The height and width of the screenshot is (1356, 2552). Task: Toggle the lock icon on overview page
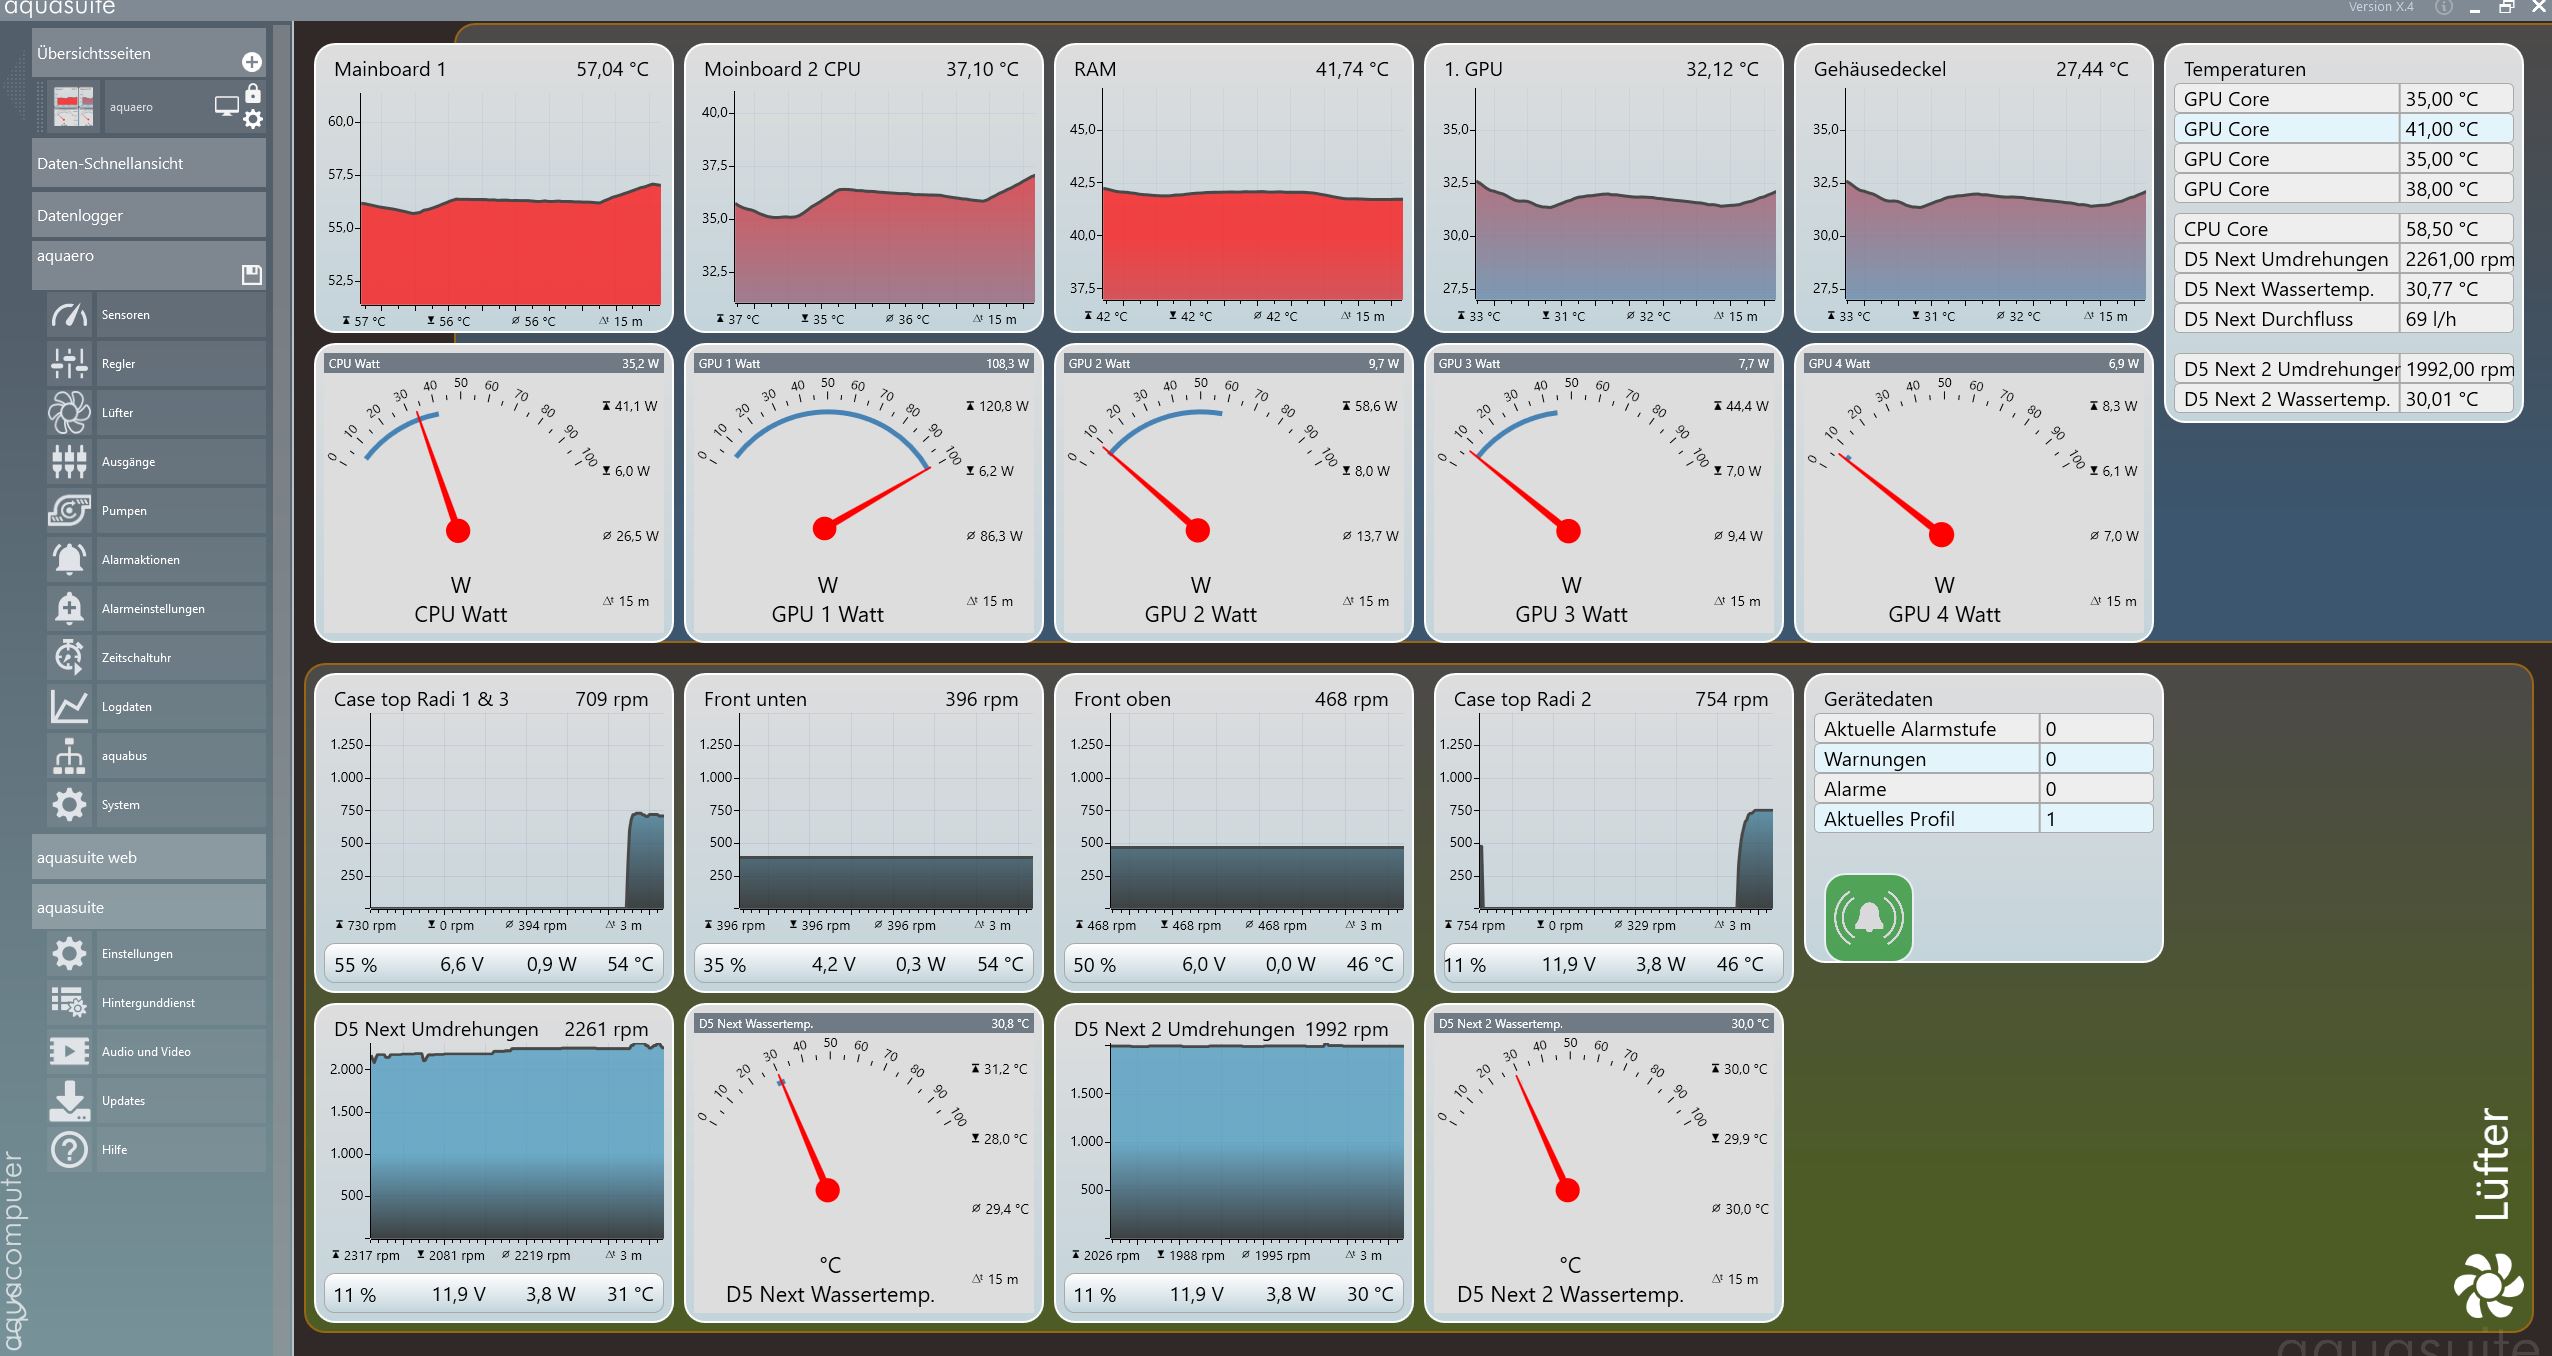pyautogui.click(x=253, y=94)
